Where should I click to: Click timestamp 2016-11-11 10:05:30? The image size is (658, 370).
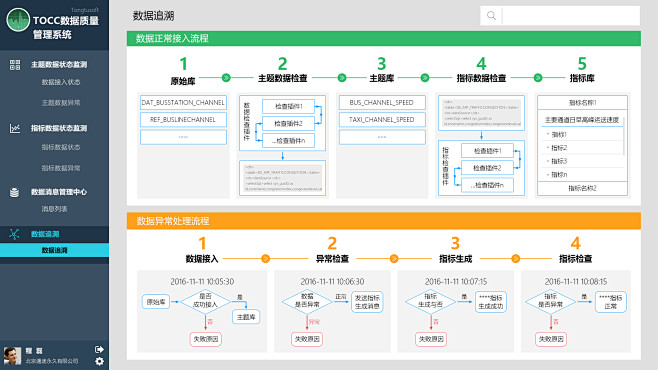(x=202, y=281)
